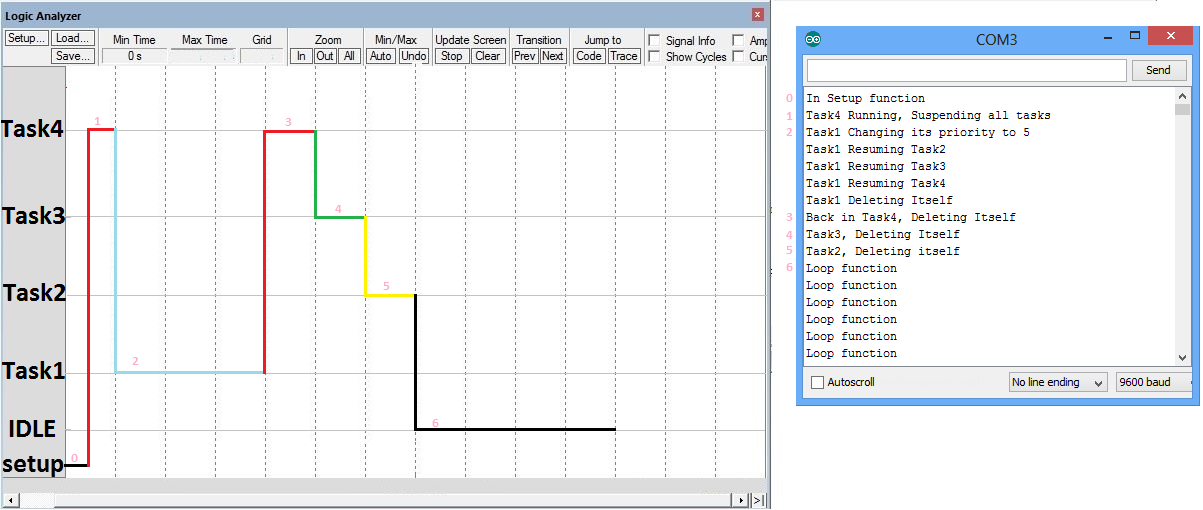The width and height of the screenshot is (1203, 510).
Task: Go to Next transition
Action: coord(553,56)
